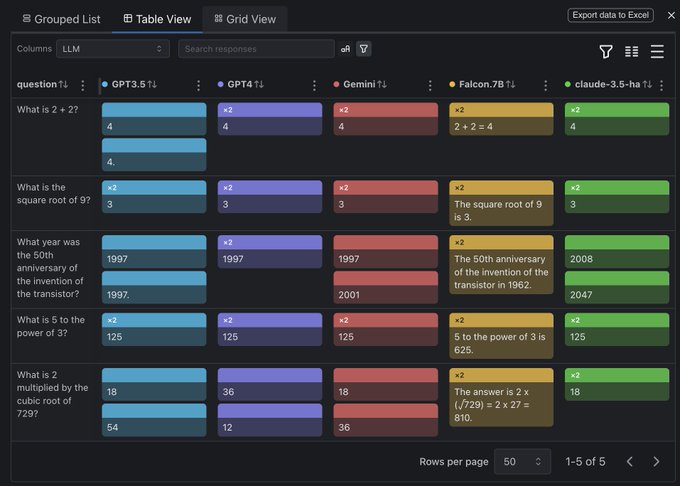Focus the Search responses field
Image resolution: width=680 pixels, height=486 pixels.
[x=256, y=49]
